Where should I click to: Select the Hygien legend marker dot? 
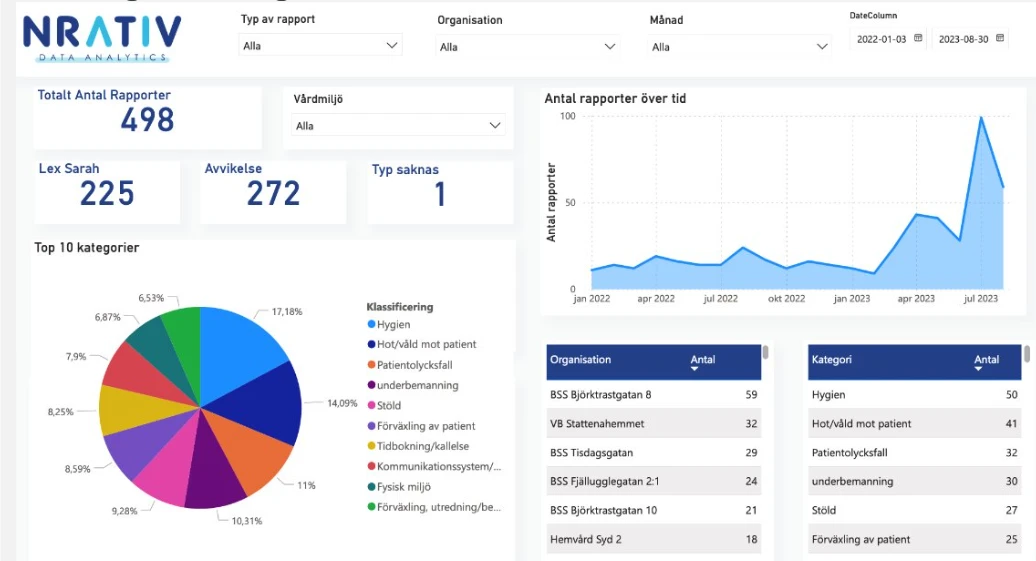(371, 324)
